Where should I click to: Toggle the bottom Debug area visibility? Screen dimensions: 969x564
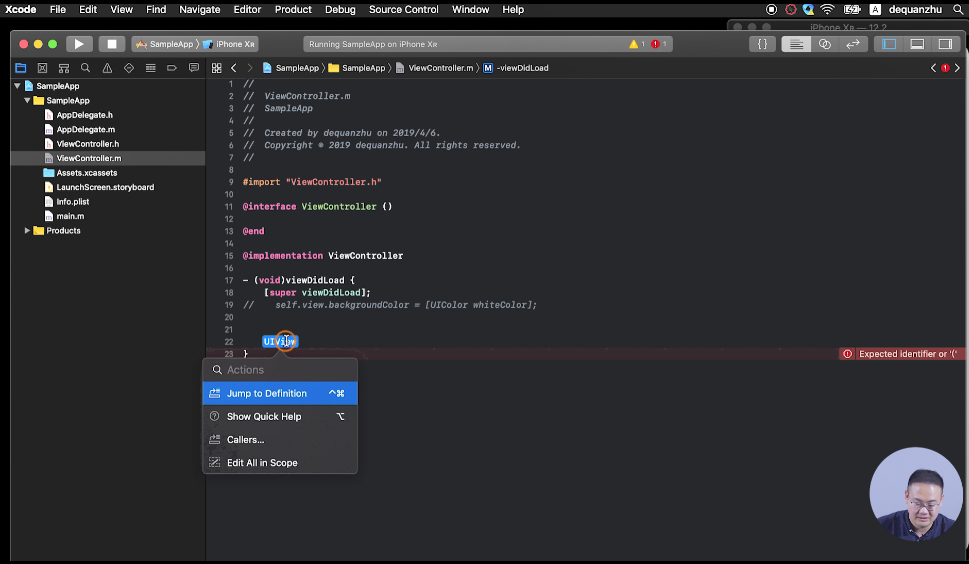[916, 44]
